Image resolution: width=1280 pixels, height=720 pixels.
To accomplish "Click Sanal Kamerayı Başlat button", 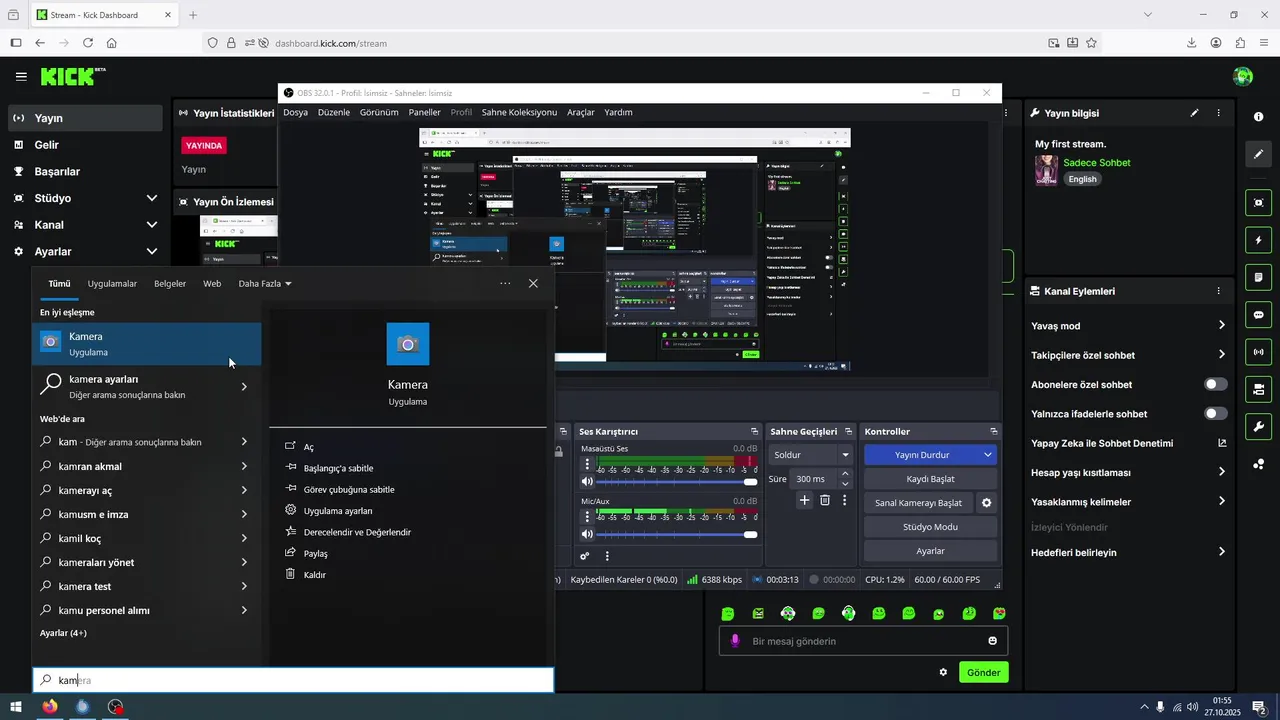I will click(918, 503).
